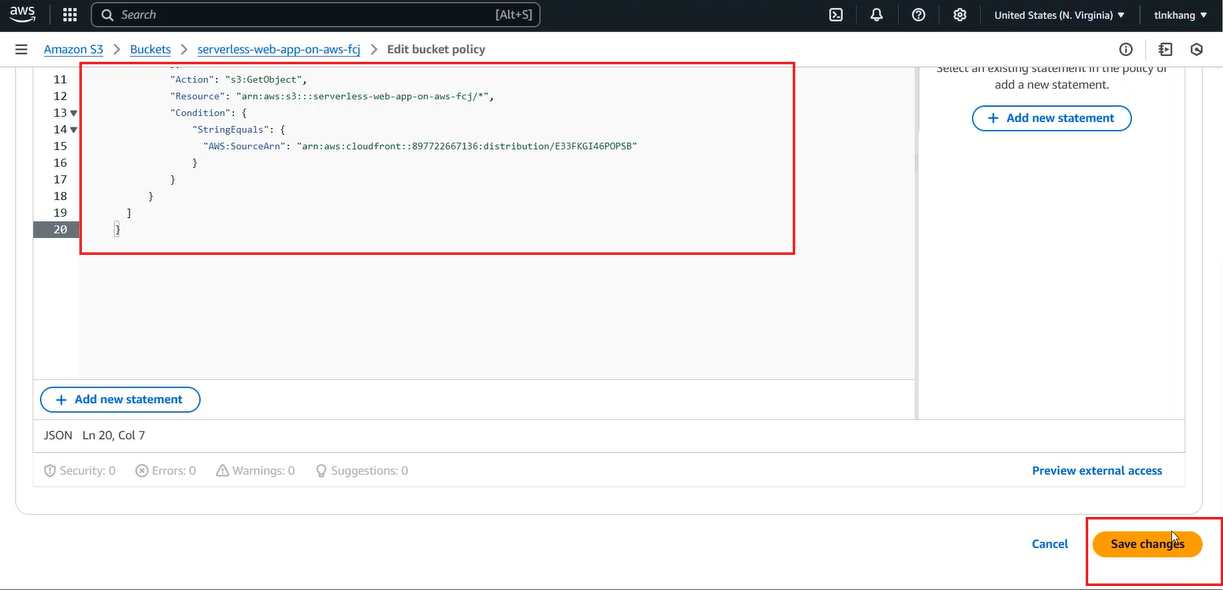The width and height of the screenshot is (1223, 590).
Task: Open Preview external access
Action: click(x=1097, y=470)
